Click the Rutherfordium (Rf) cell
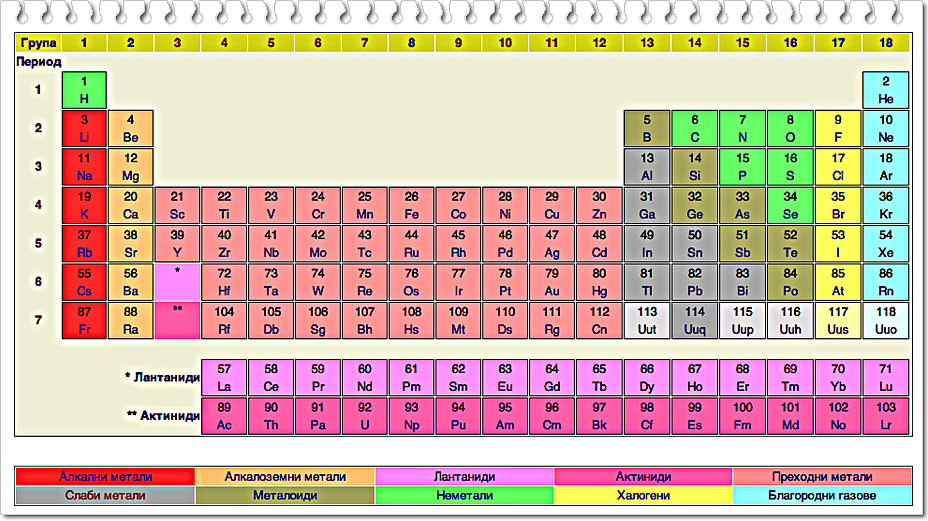The height and width of the screenshot is (521, 928). coord(224,321)
